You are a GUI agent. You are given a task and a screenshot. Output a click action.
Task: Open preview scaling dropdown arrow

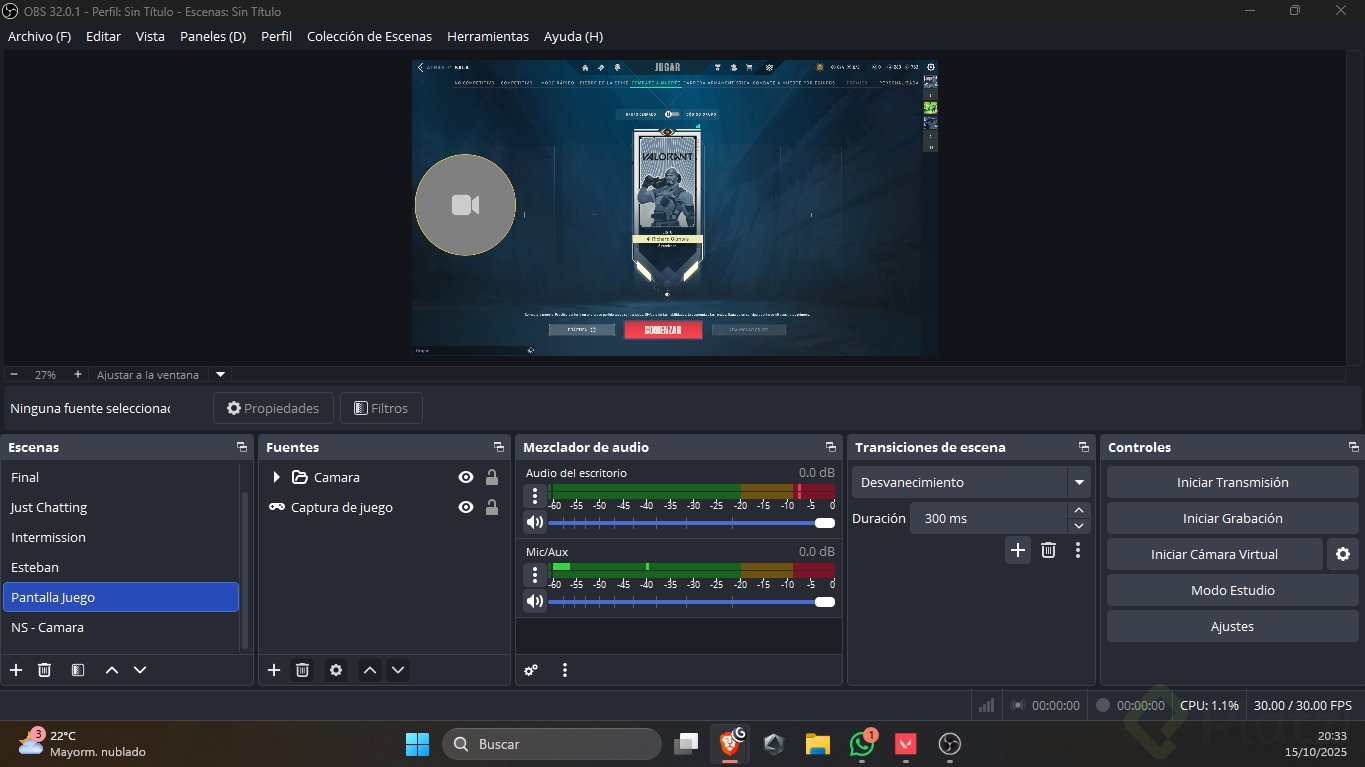click(221, 375)
